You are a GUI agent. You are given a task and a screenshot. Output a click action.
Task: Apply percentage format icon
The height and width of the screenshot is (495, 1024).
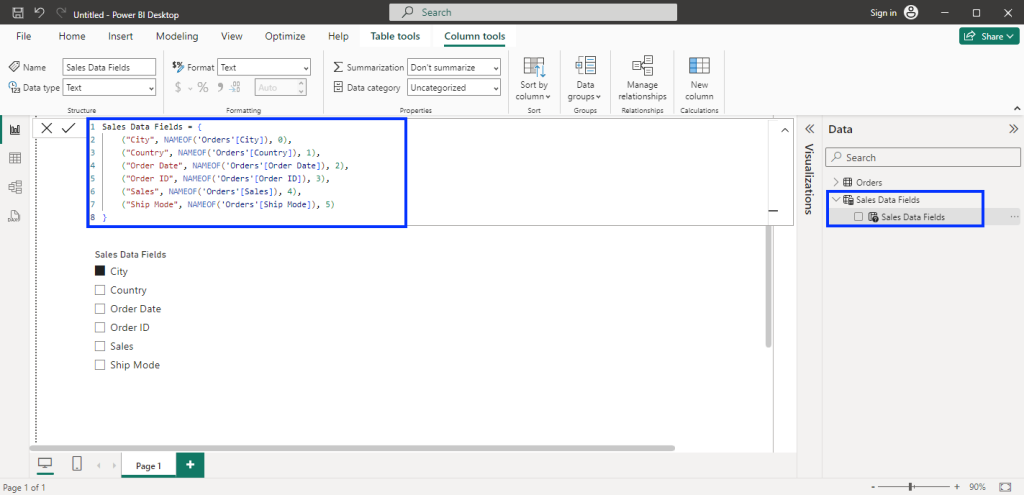203,87
